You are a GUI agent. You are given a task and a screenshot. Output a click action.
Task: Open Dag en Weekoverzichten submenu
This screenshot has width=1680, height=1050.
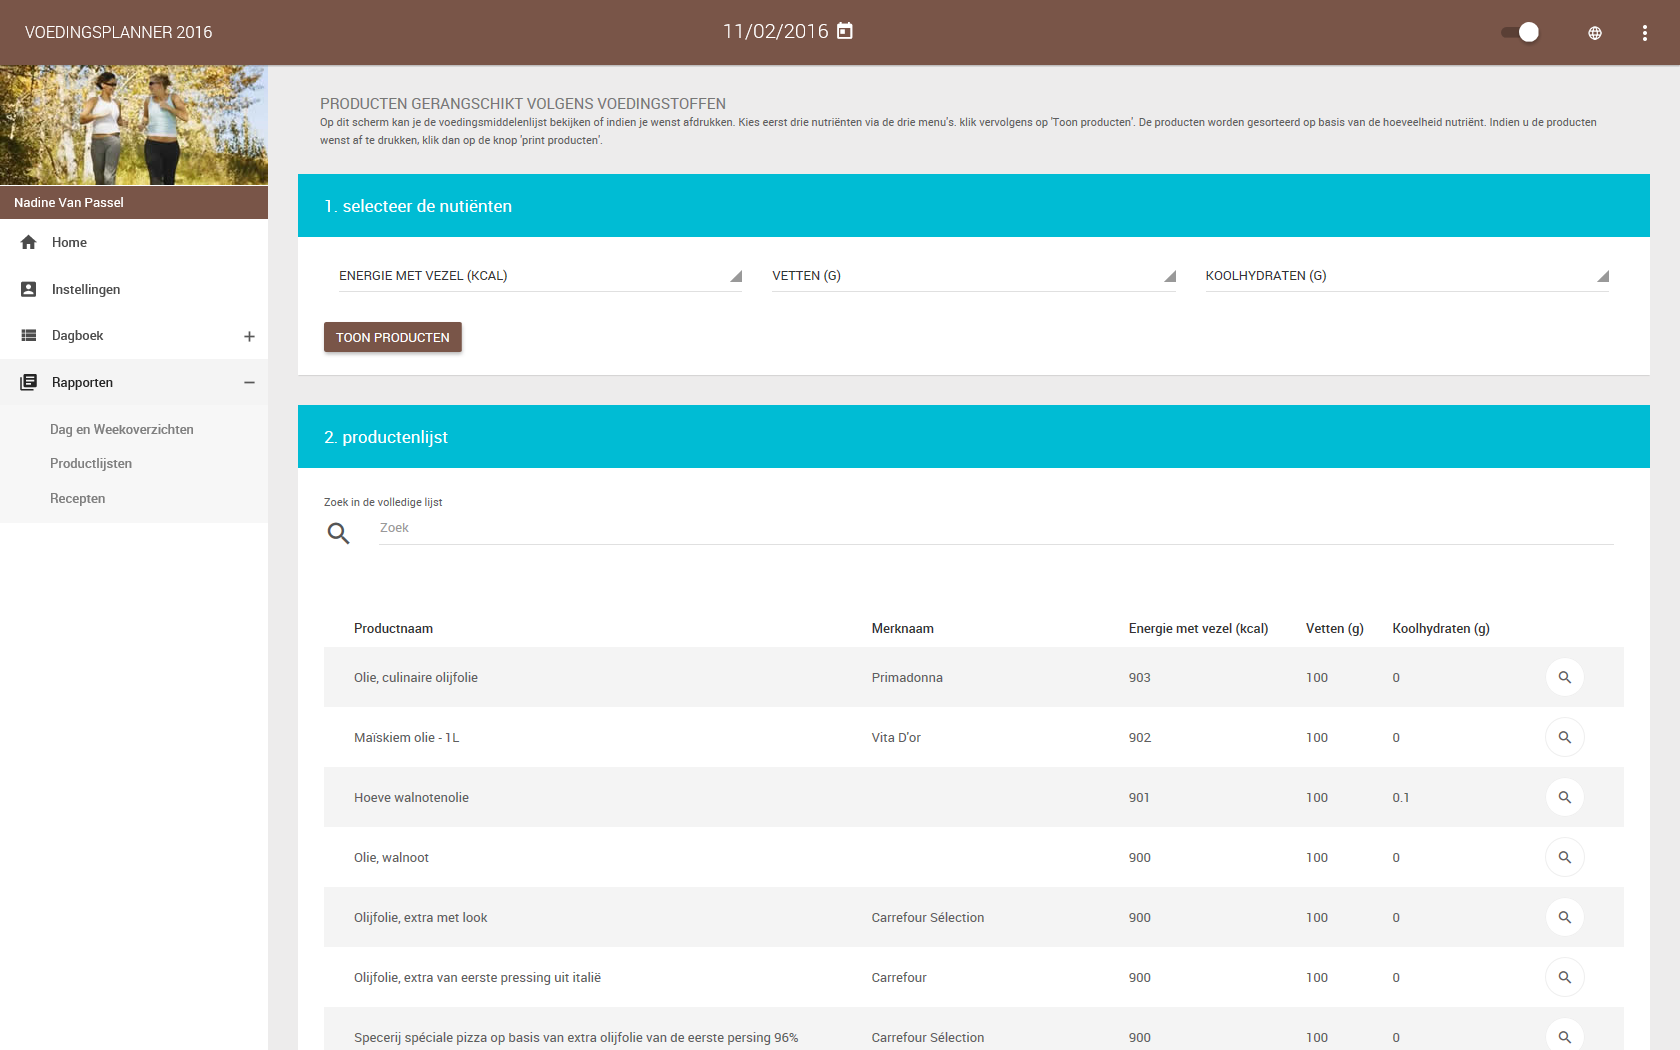click(x=122, y=429)
